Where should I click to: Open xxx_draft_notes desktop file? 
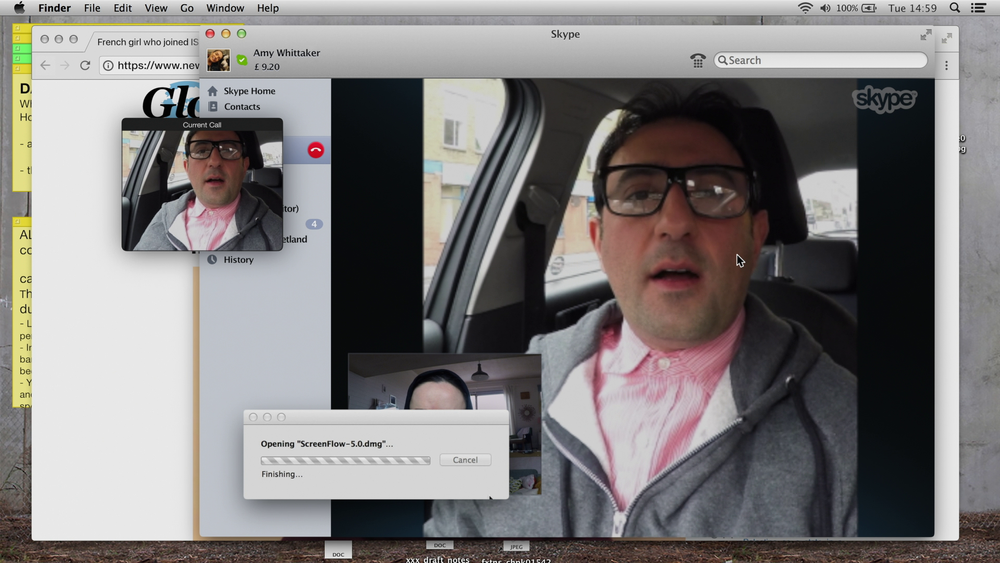(x=438, y=552)
